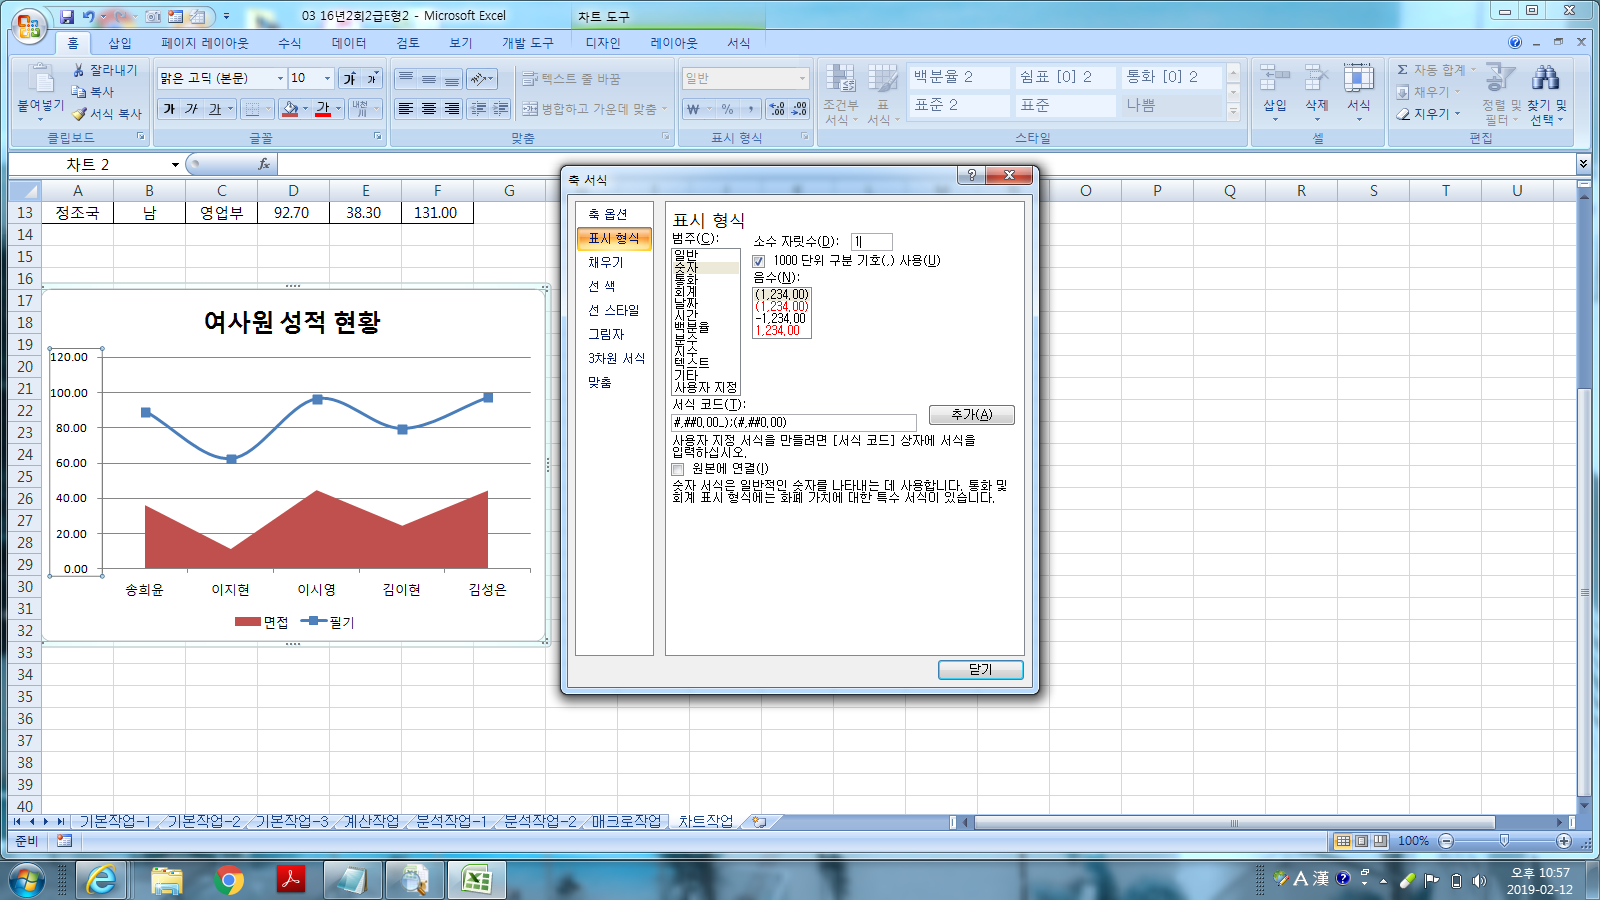Click the 닫기 button in the dialog
Image resolution: width=1600 pixels, height=900 pixels.
click(980, 670)
